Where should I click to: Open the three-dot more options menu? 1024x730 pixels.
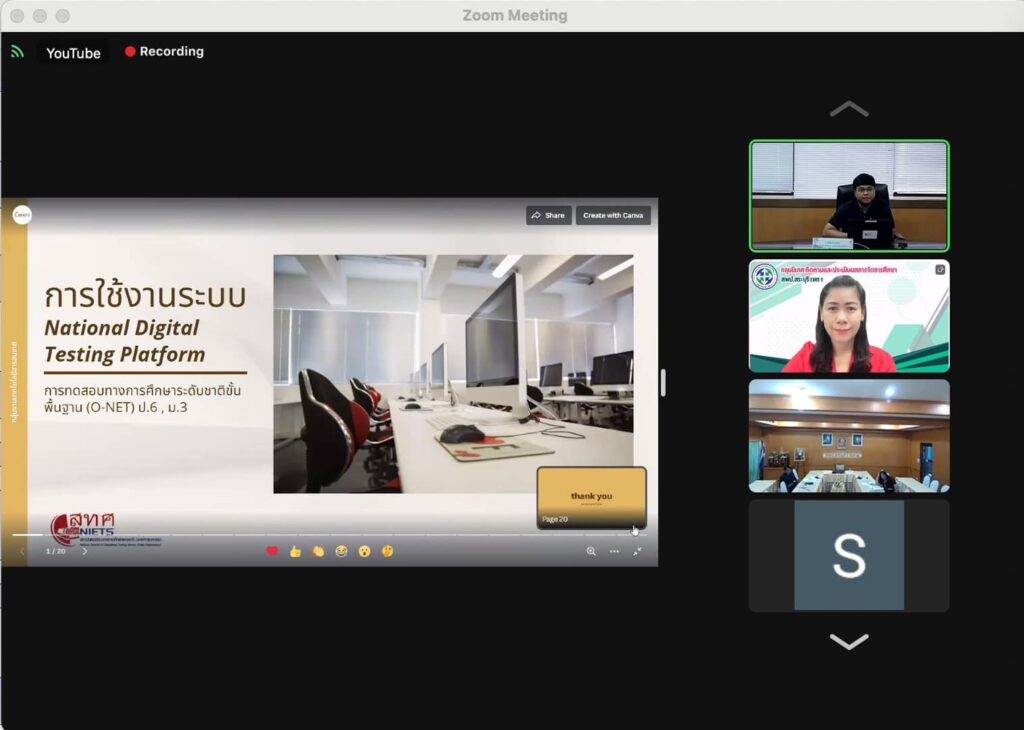coord(614,551)
